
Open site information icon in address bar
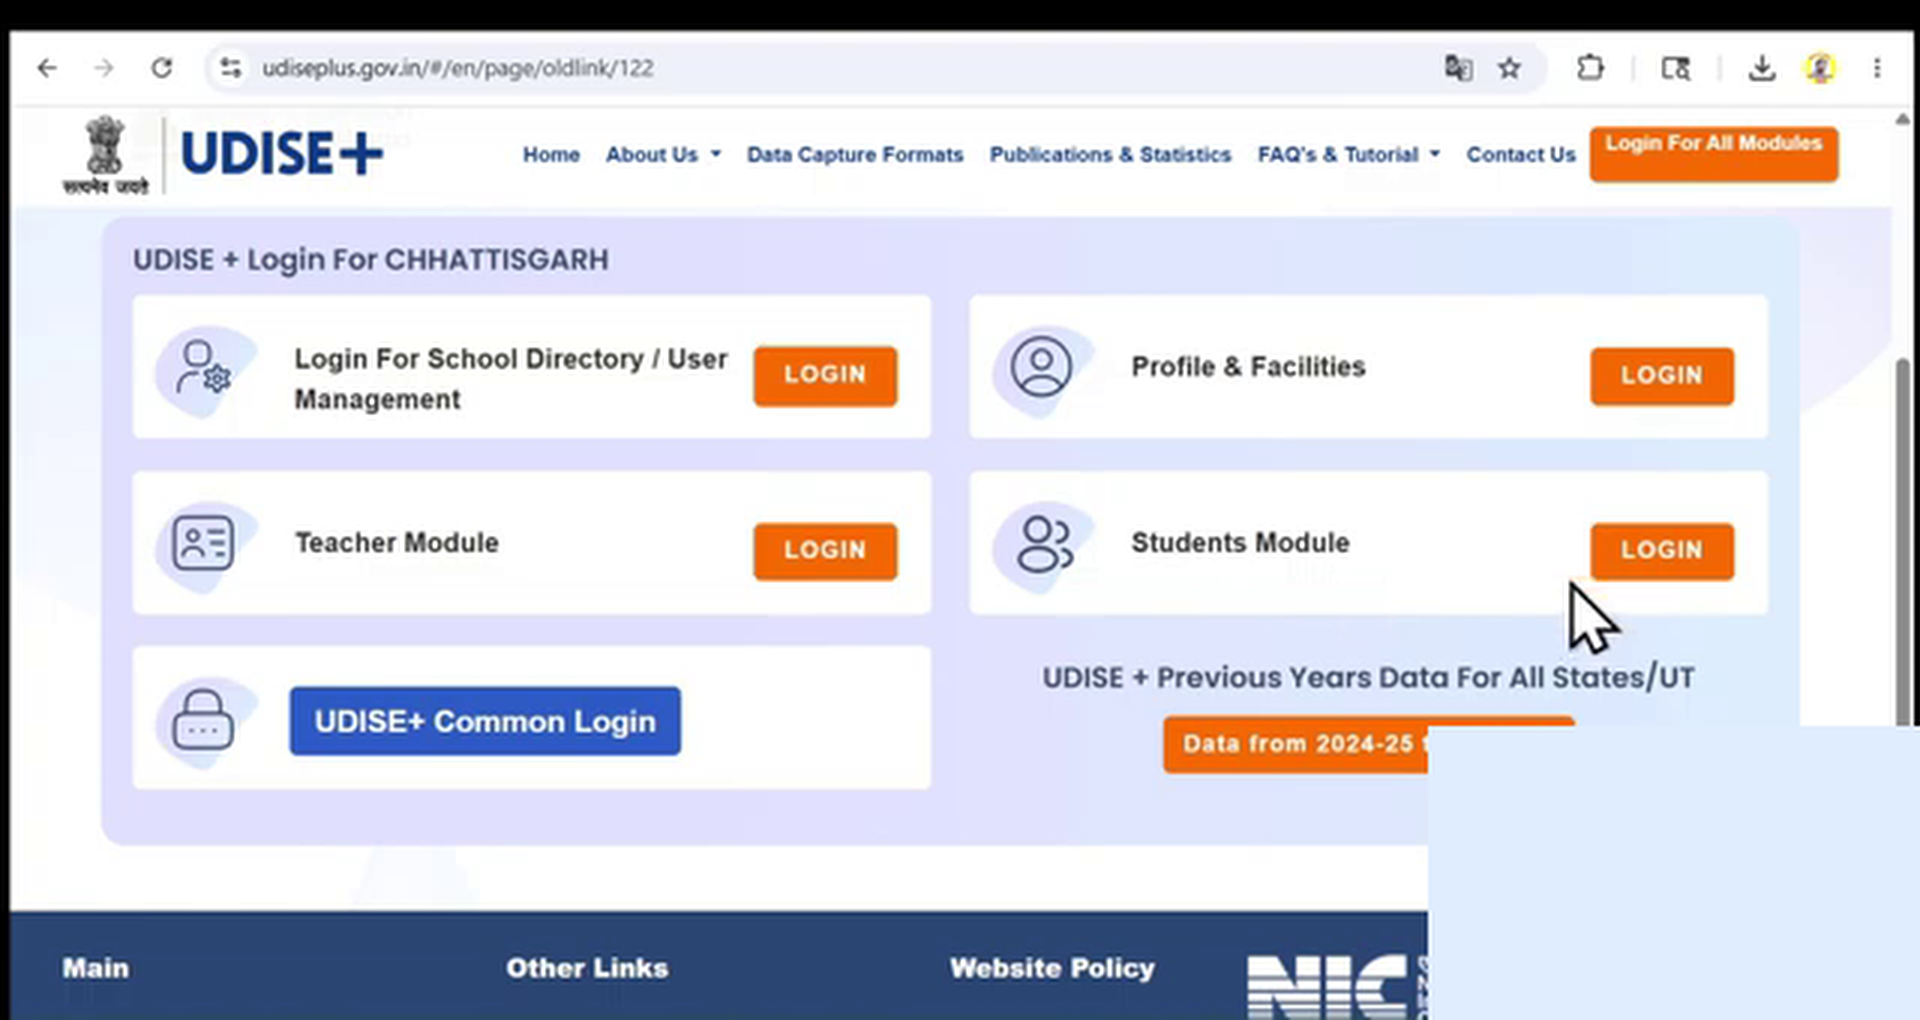pyautogui.click(x=231, y=68)
